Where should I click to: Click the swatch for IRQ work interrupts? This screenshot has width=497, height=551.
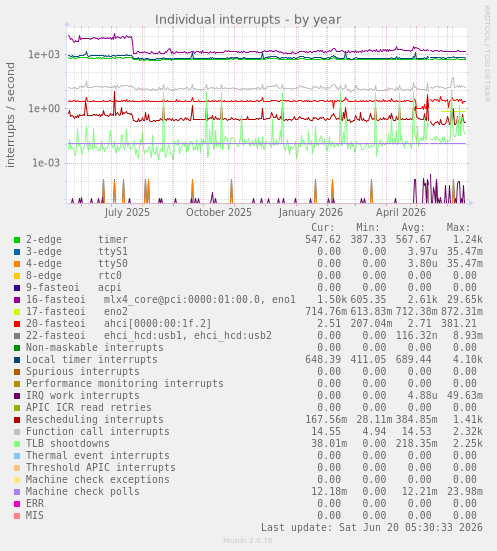coord(17,396)
